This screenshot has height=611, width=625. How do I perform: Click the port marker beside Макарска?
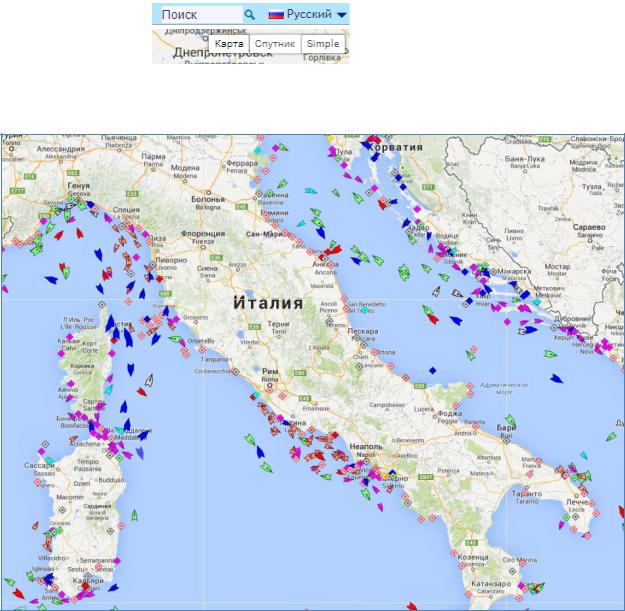tap(493, 272)
